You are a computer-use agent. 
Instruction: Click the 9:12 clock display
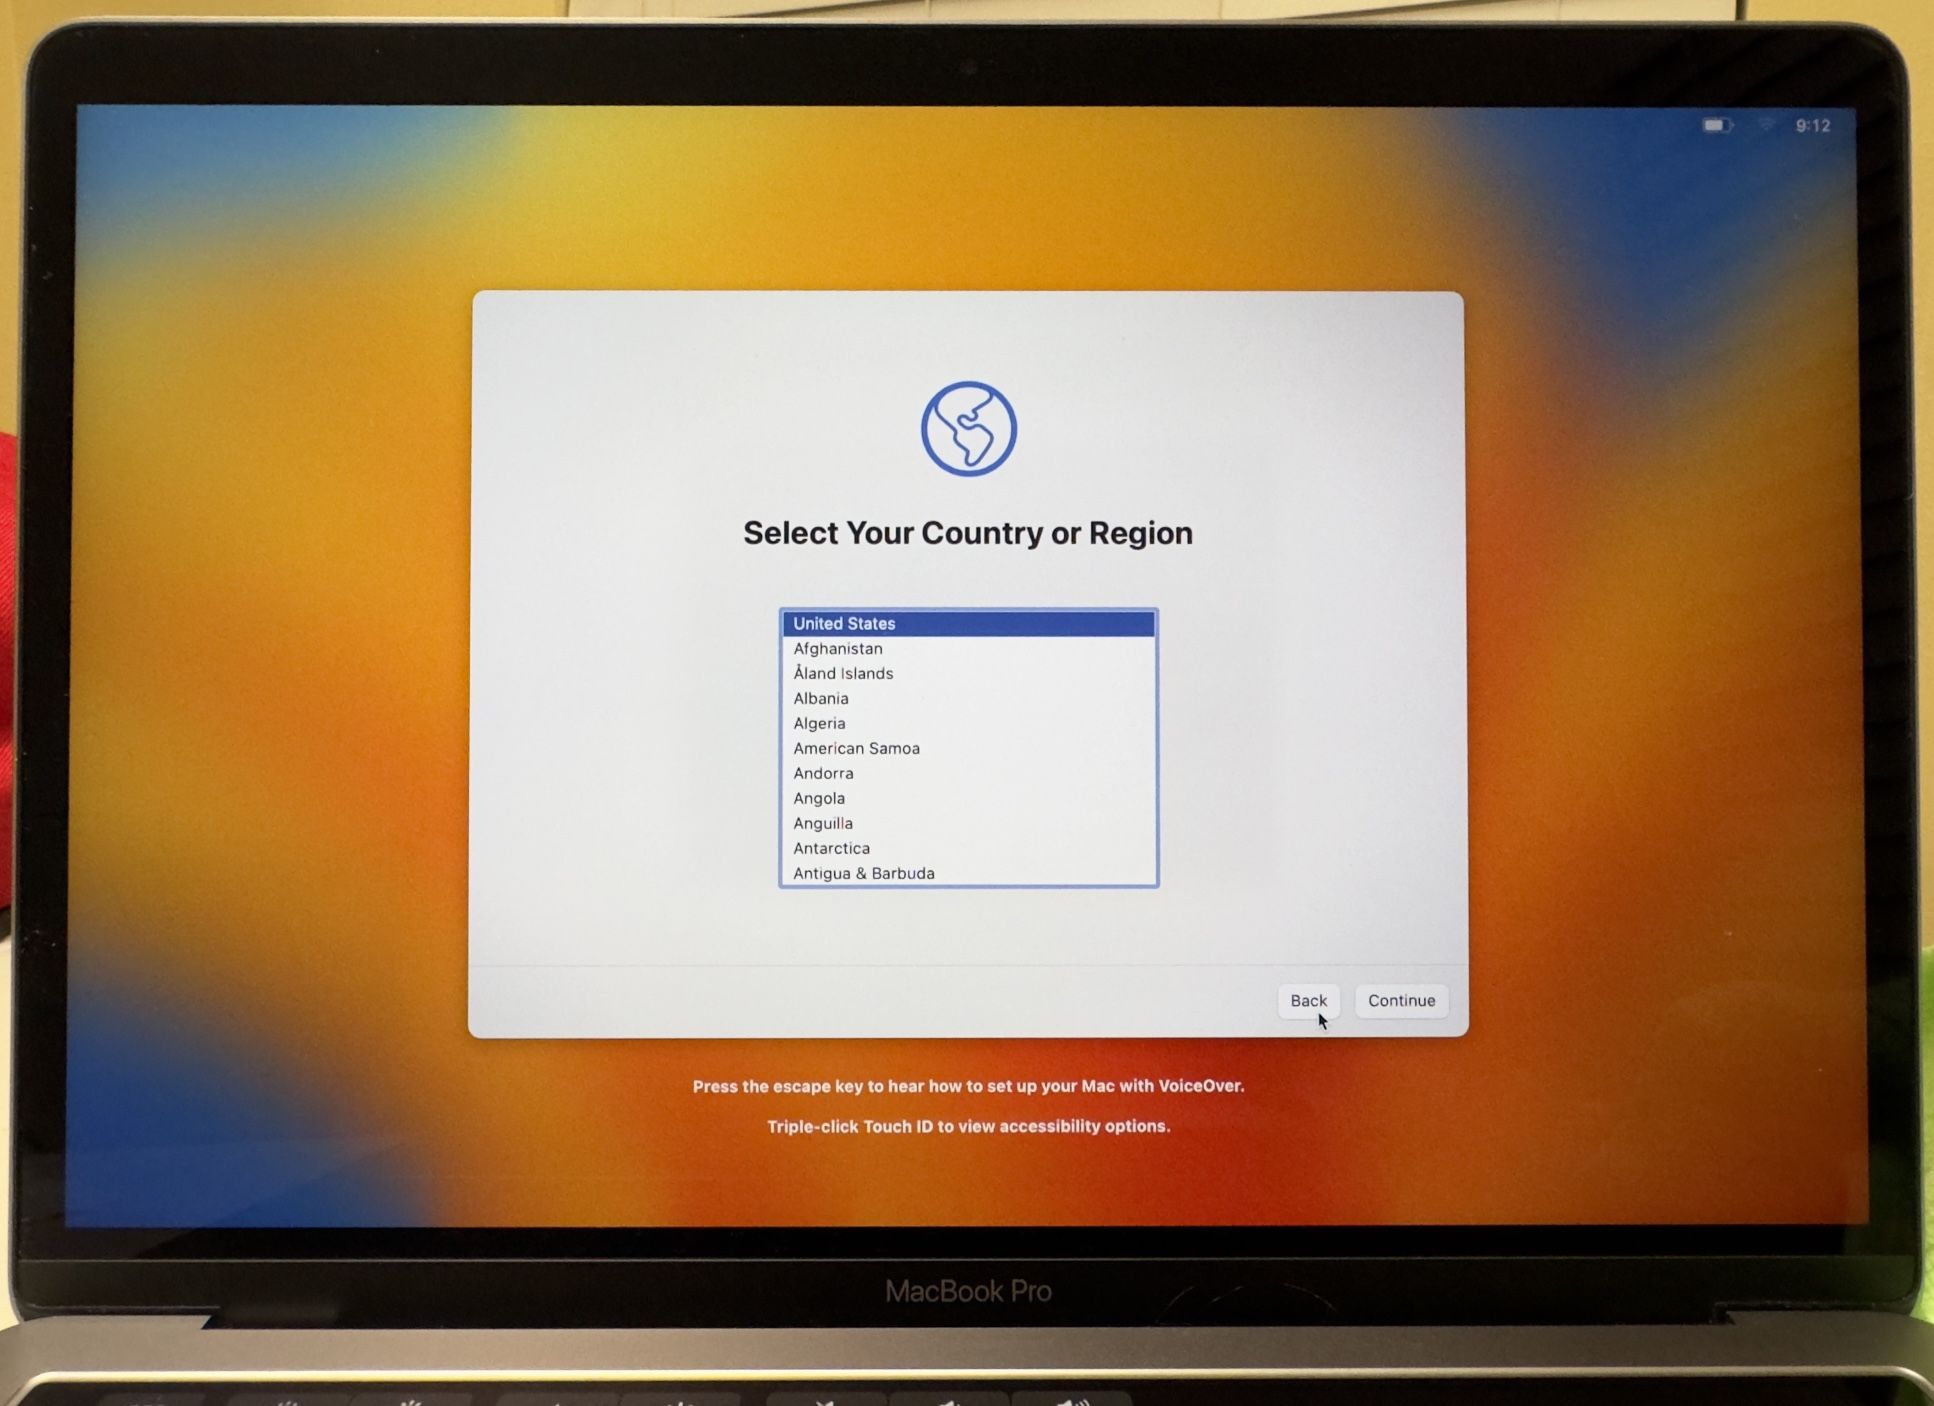point(1812,125)
